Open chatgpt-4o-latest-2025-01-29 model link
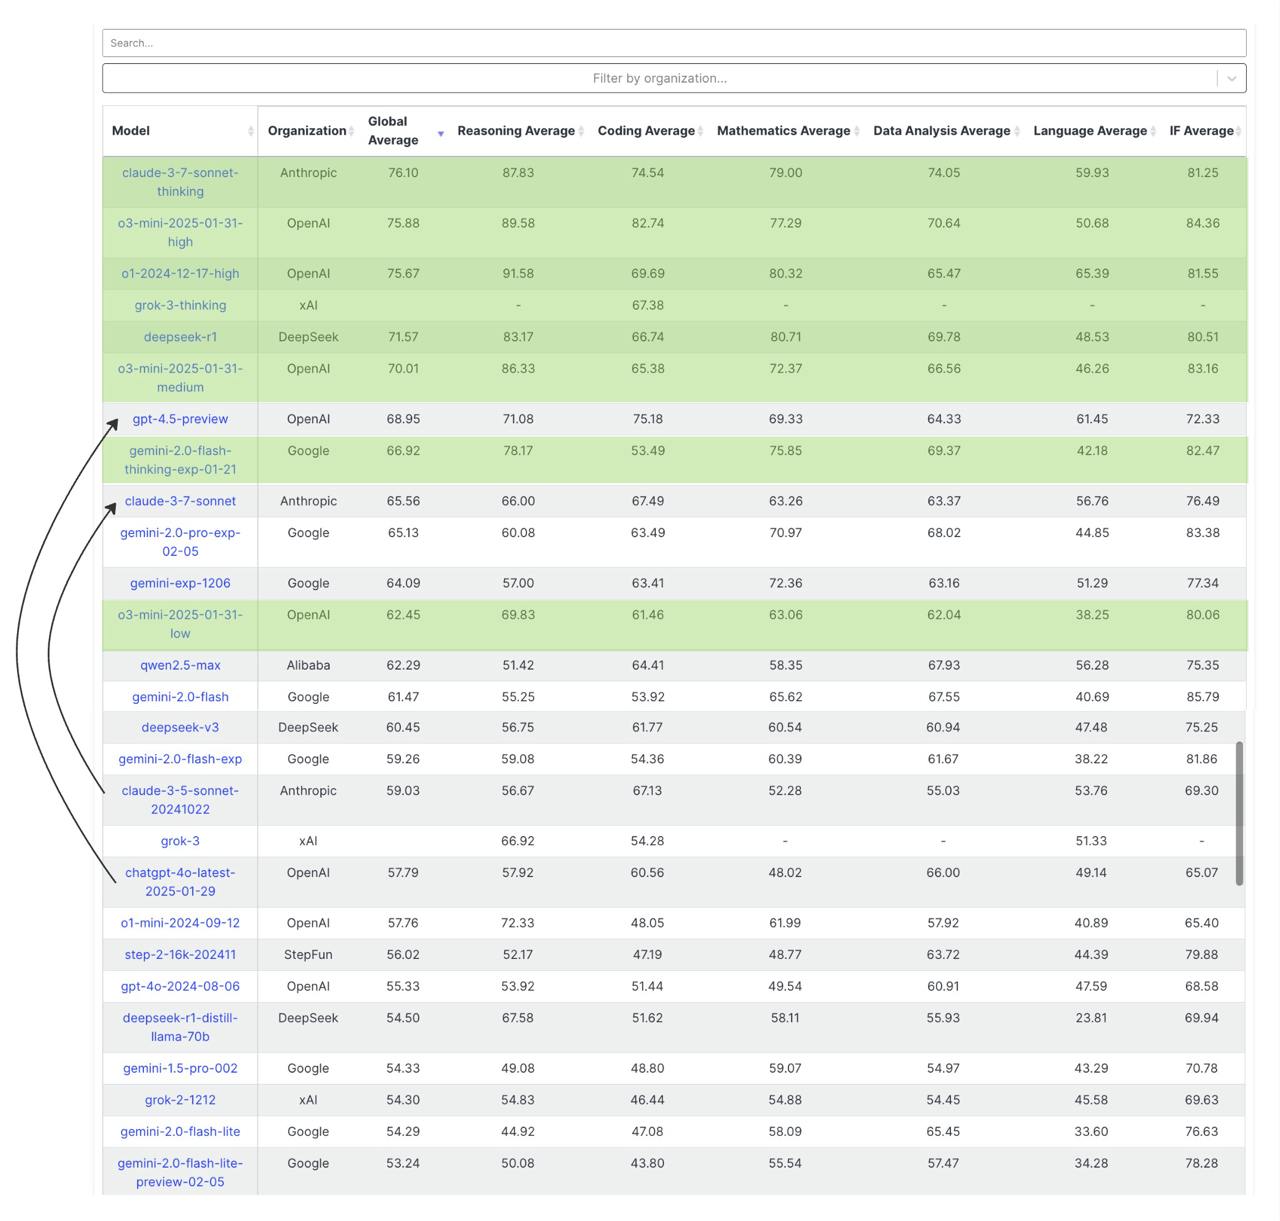 tap(180, 882)
